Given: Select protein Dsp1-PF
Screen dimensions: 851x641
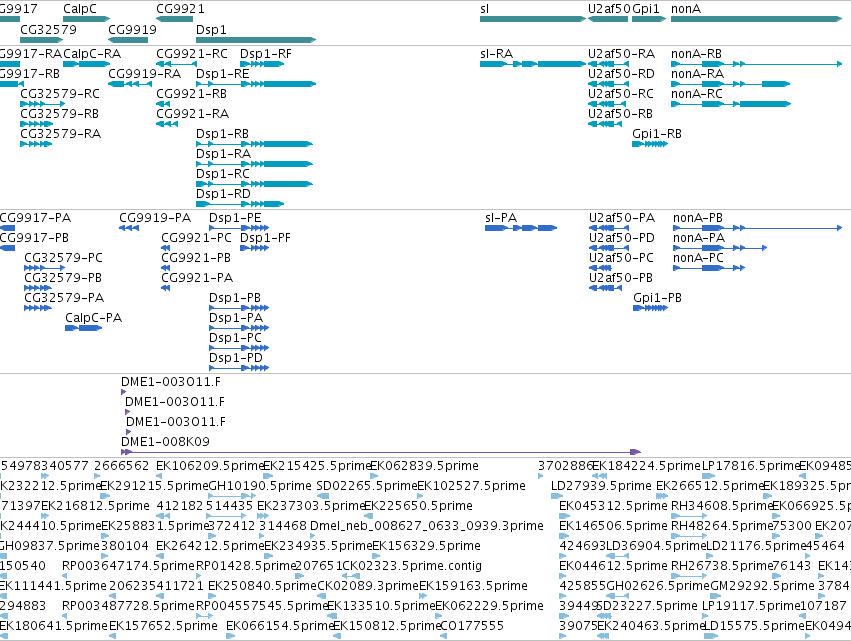Looking at the screenshot, I should [255, 248].
